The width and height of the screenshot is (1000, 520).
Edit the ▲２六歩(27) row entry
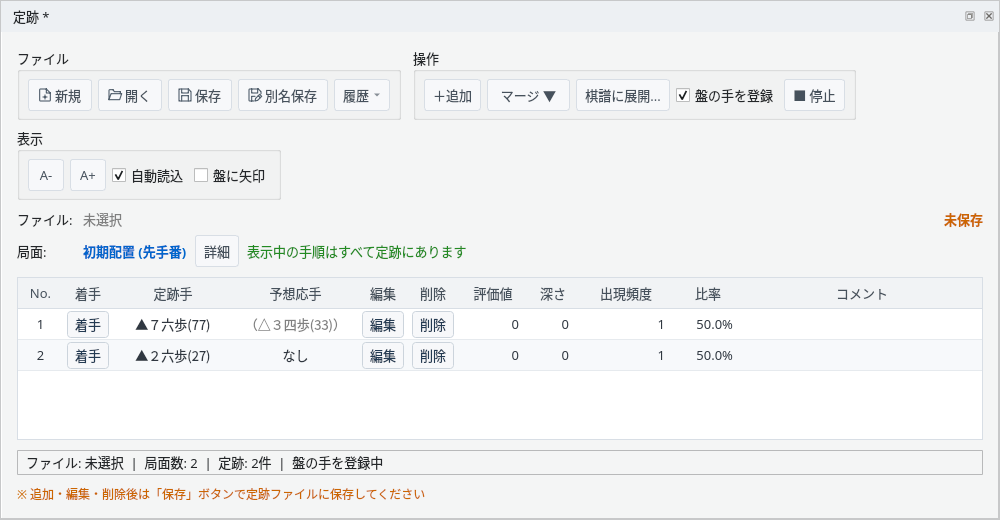pyautogui.click(x=383, y=355)
